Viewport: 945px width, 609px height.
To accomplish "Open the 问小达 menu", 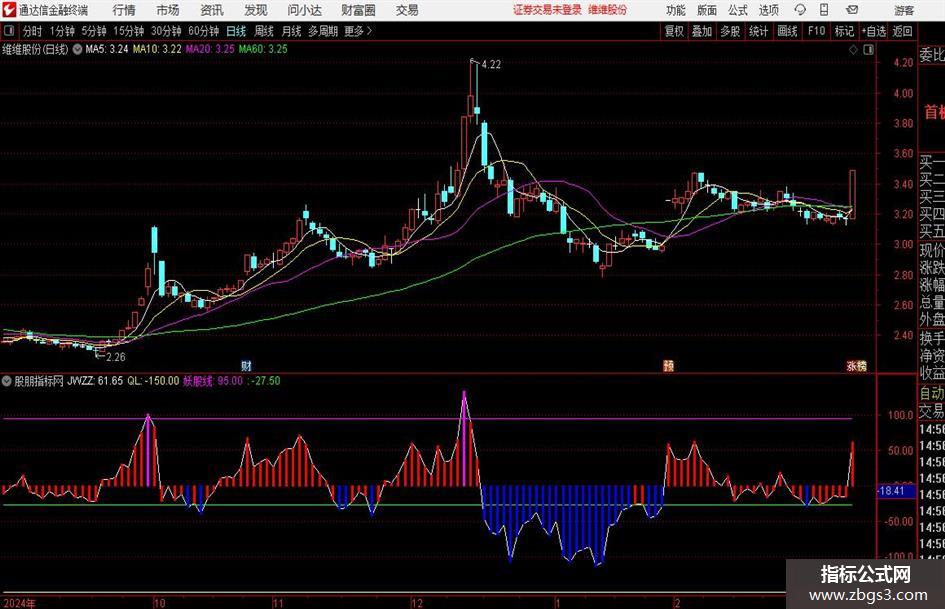I will pos(305,10).
